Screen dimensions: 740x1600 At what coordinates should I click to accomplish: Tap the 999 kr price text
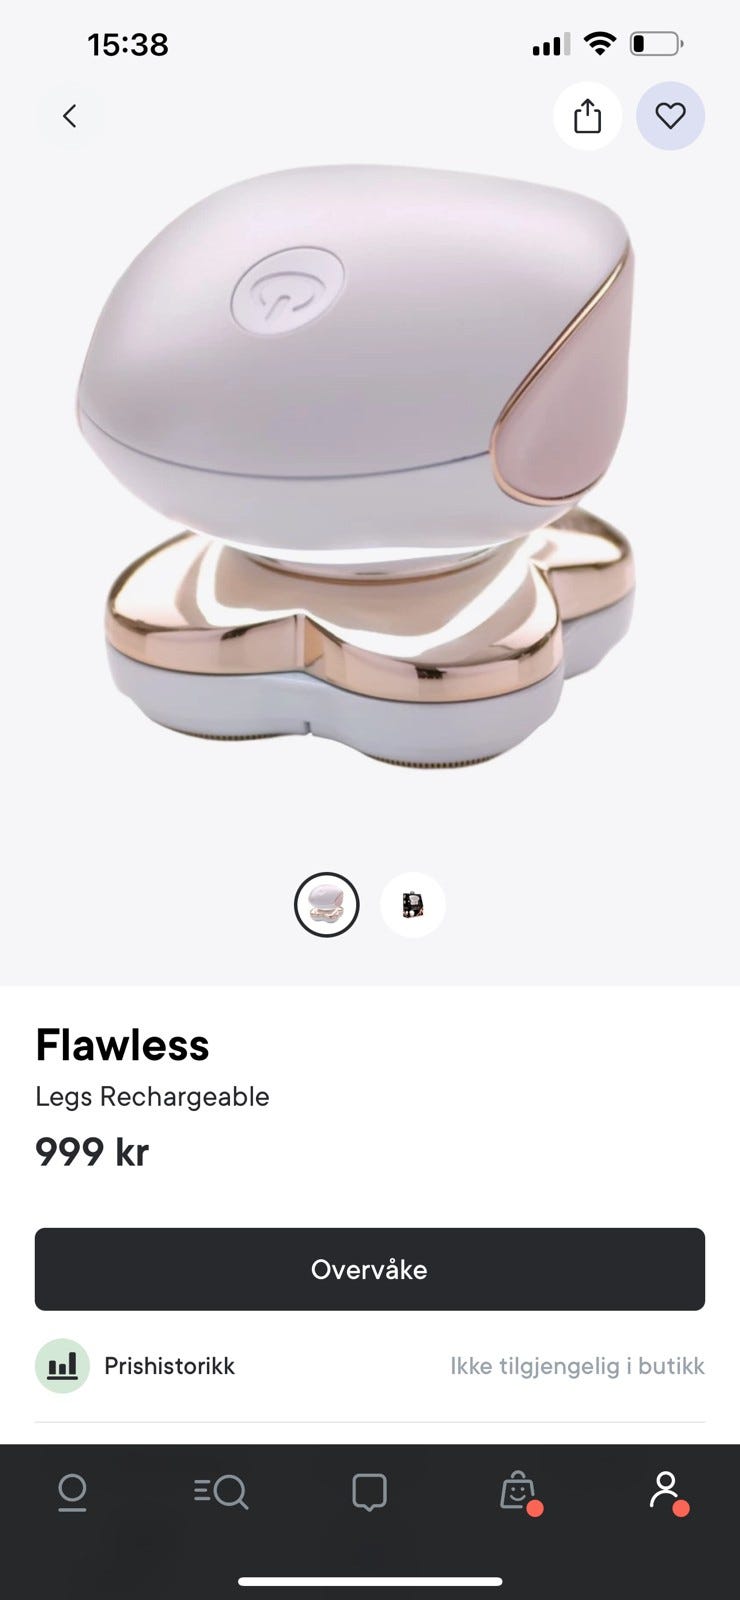(92, 1152)
